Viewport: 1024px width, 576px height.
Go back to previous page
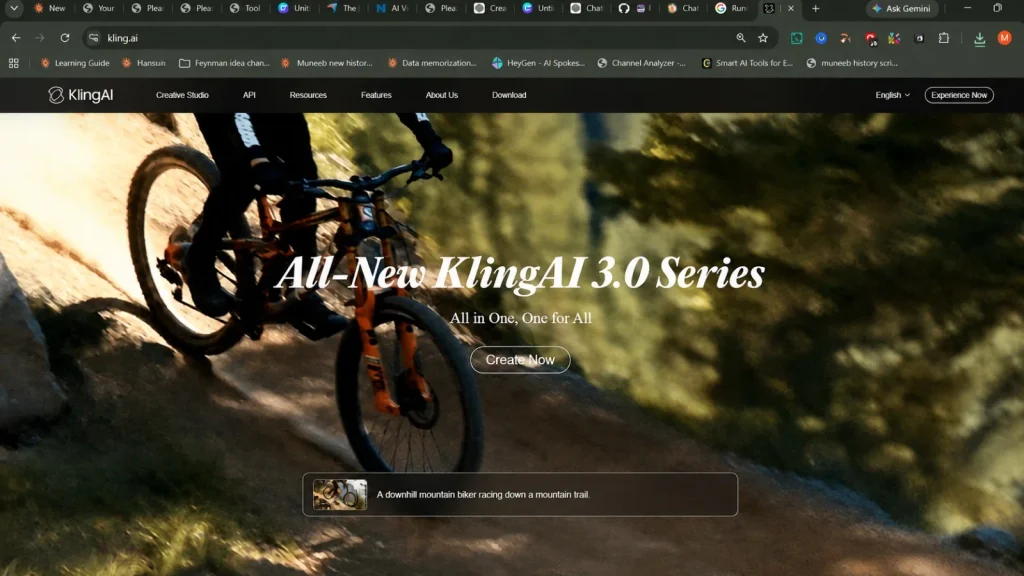point(16,38)
